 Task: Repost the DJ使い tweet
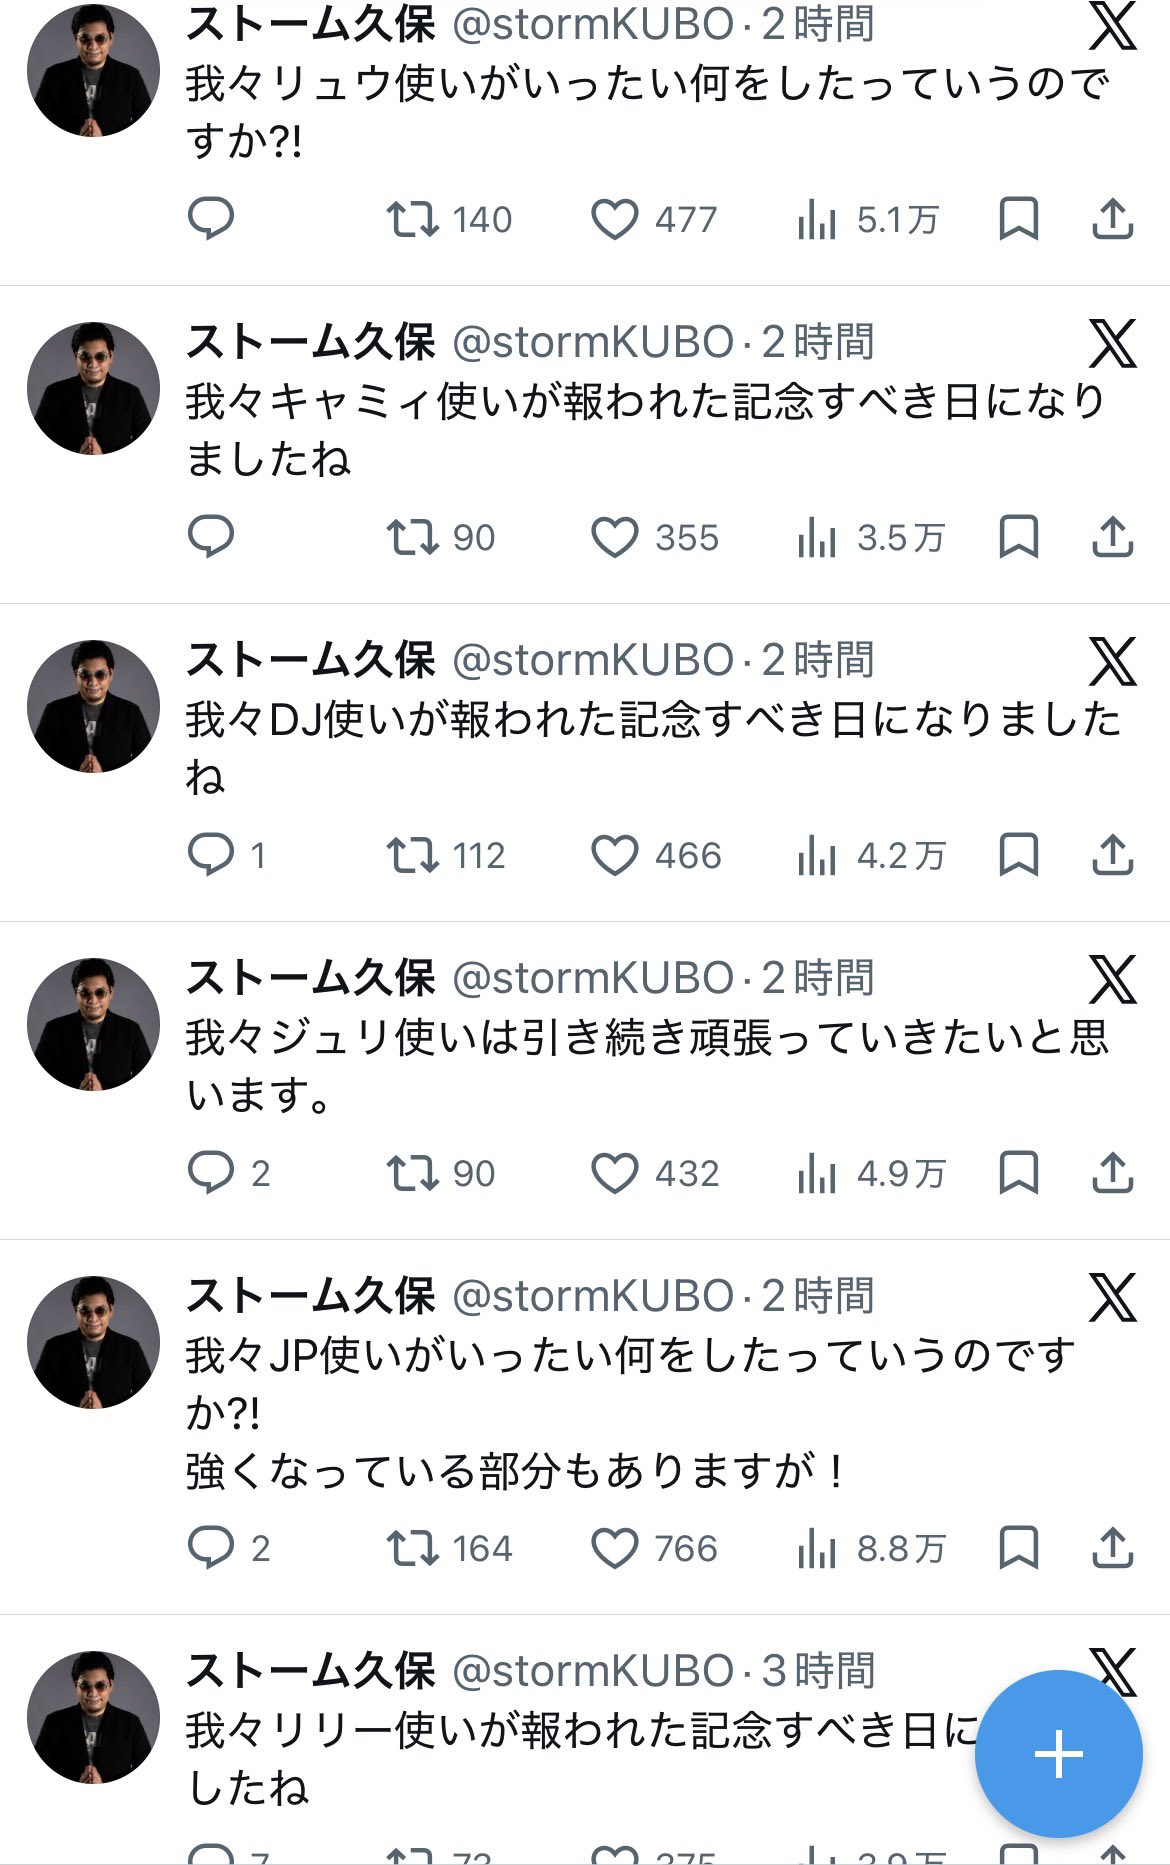413,855
